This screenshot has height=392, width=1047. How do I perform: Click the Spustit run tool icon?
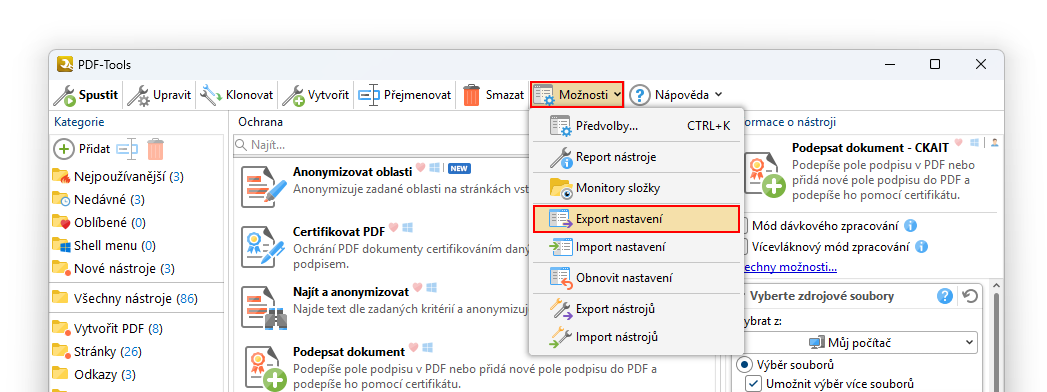click(x=65, y=95)
